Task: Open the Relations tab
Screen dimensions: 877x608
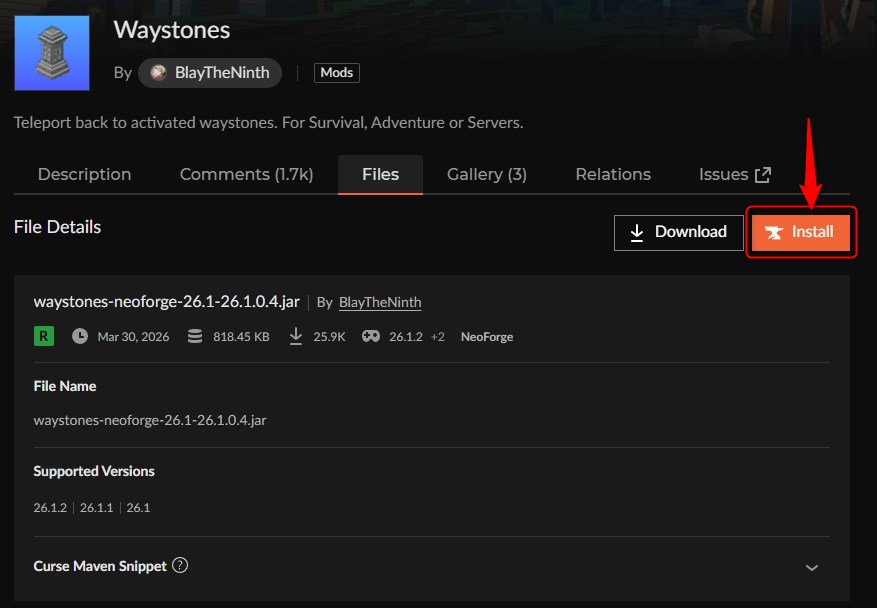Action: coord(612,174)
